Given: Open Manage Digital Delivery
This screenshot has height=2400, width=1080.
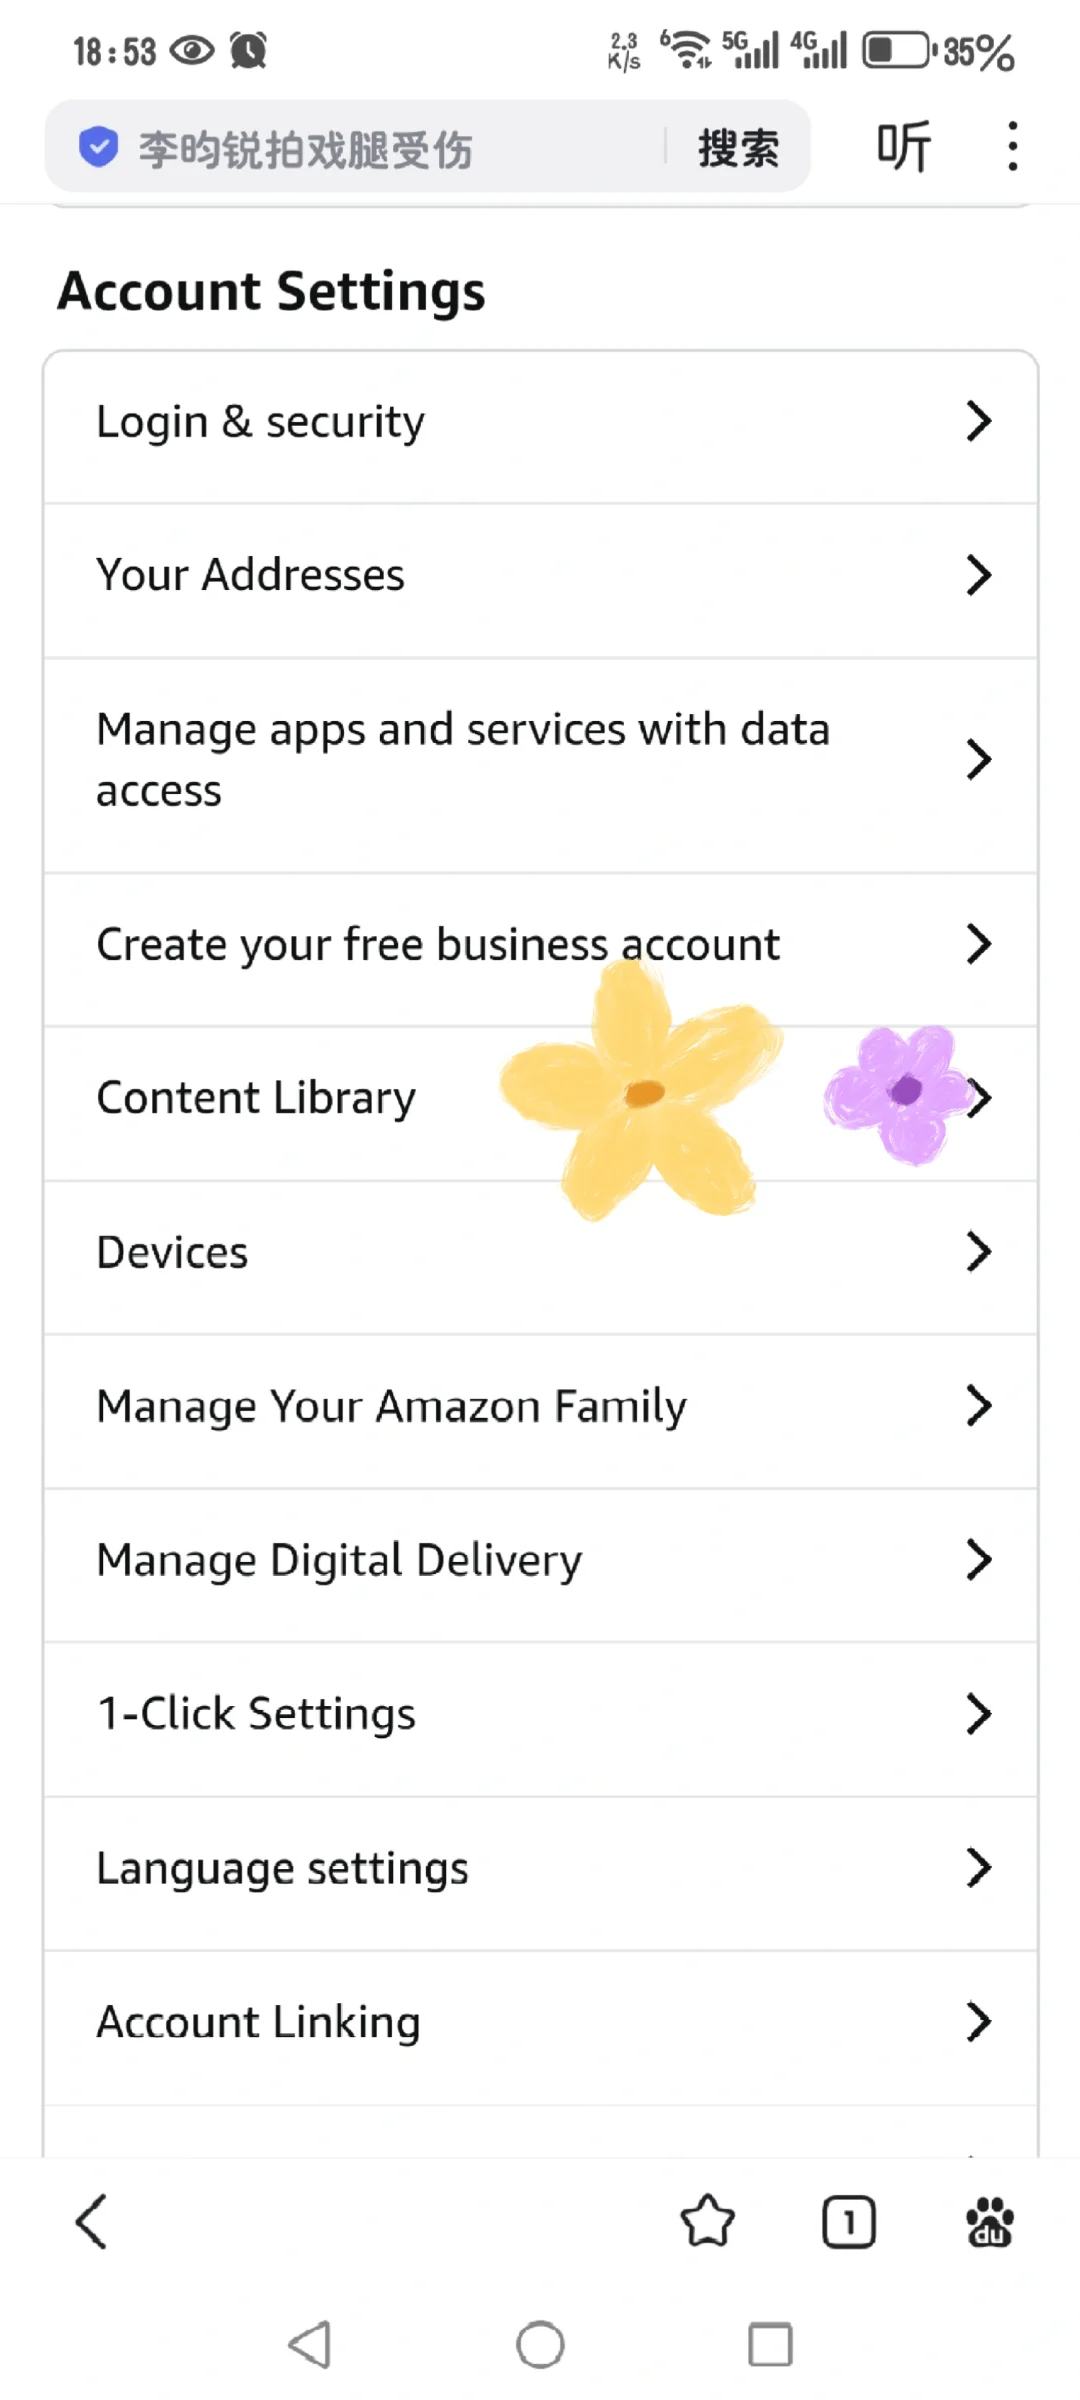Looking at the screenshot, I should (x=339, y=1560).
